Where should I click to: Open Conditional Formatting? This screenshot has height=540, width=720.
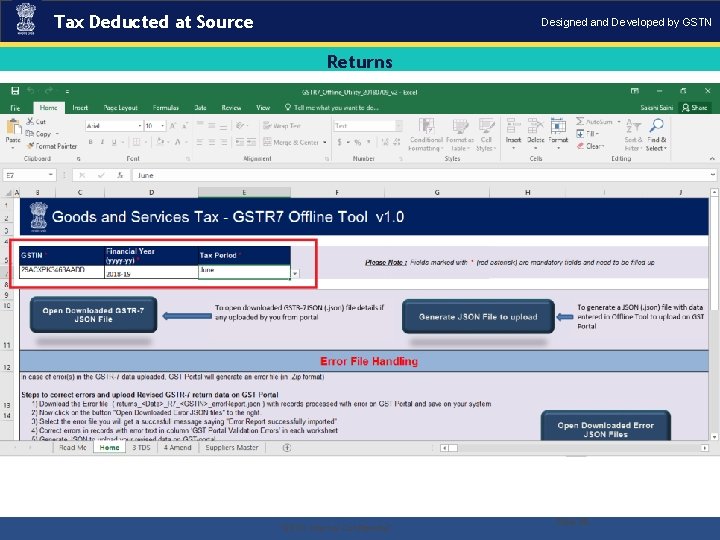426,135
